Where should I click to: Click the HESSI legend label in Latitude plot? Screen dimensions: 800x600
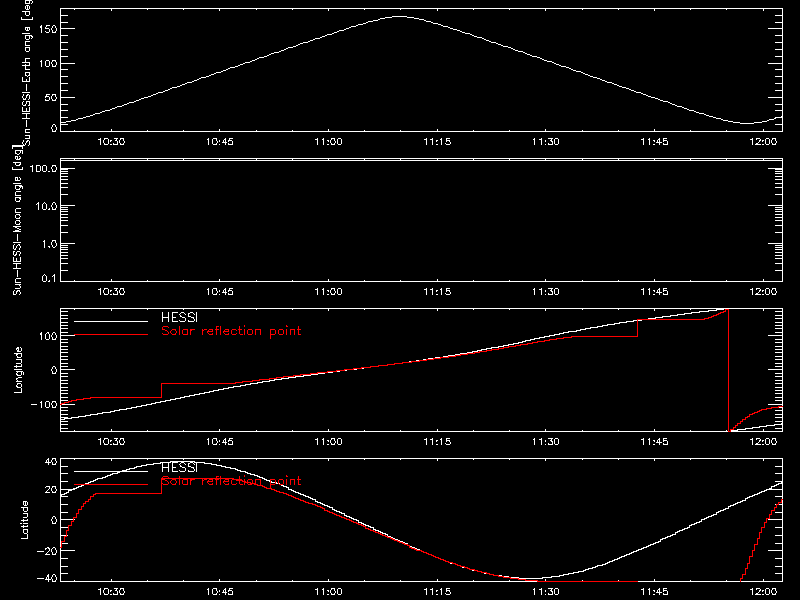coord(179,467)
